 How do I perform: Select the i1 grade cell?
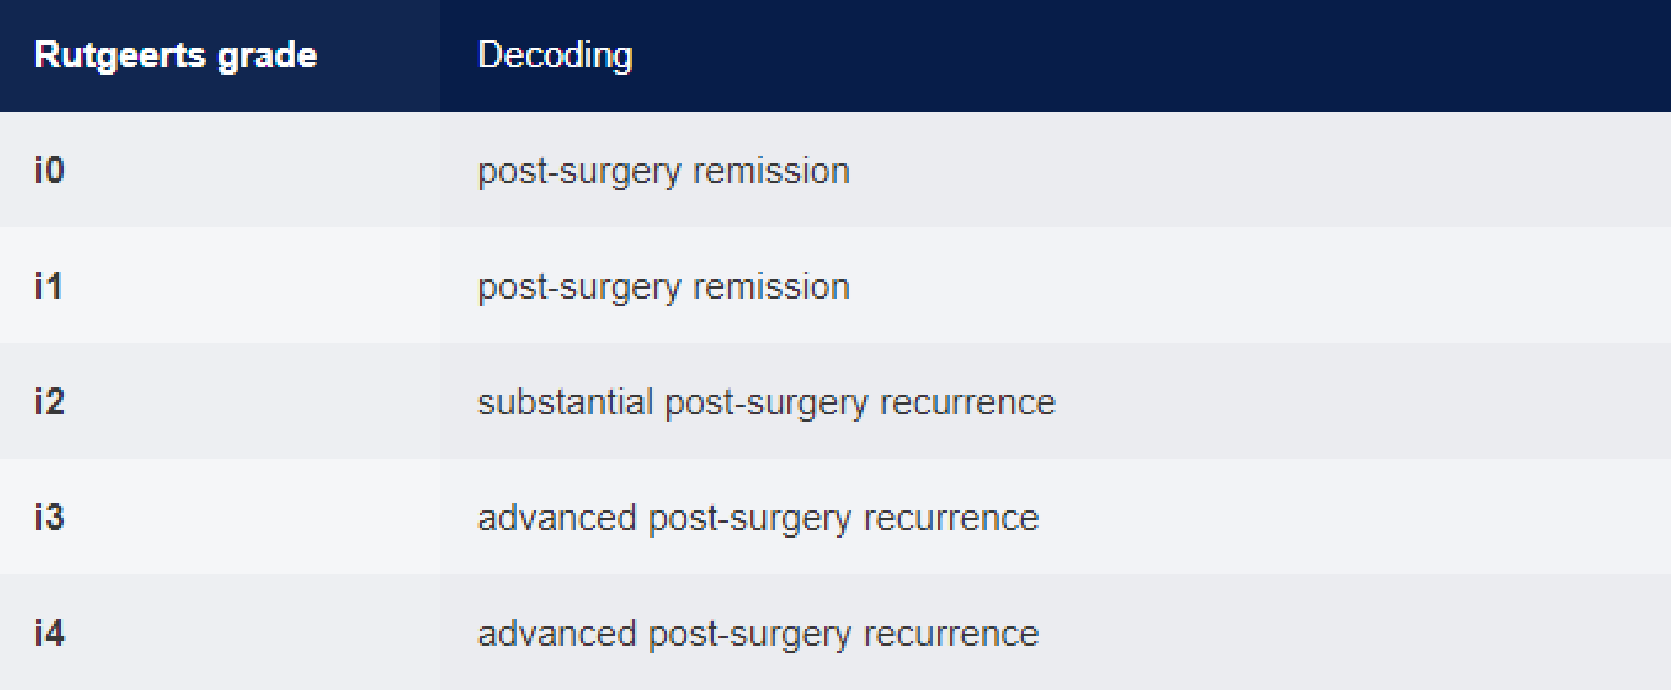click(x=48, y=286)
